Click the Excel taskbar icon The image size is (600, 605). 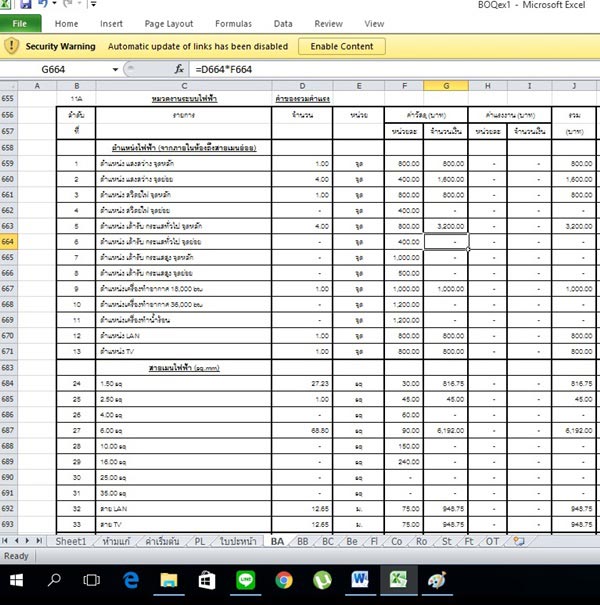[399, 580]
